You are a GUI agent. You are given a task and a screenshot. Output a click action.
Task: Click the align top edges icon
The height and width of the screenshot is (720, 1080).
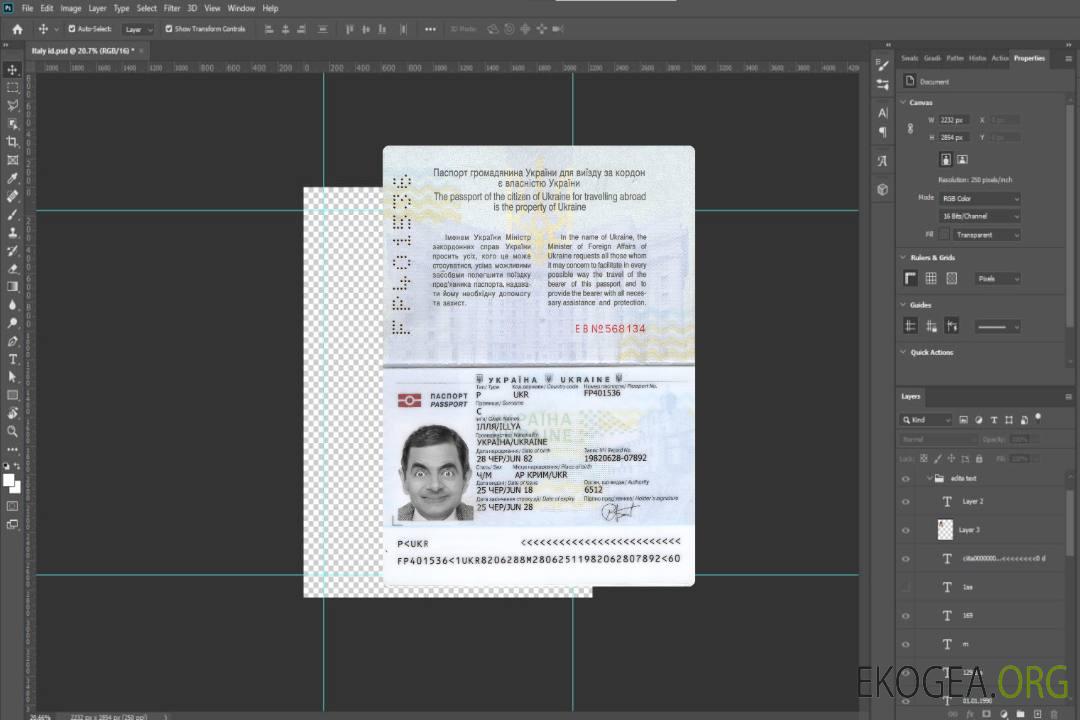coord(349,29)
